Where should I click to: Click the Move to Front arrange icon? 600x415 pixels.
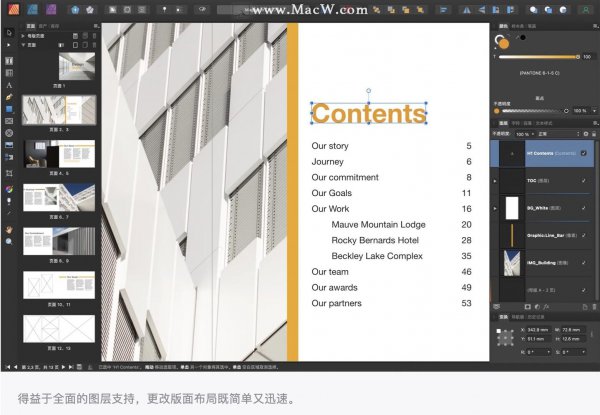point(421,10)
